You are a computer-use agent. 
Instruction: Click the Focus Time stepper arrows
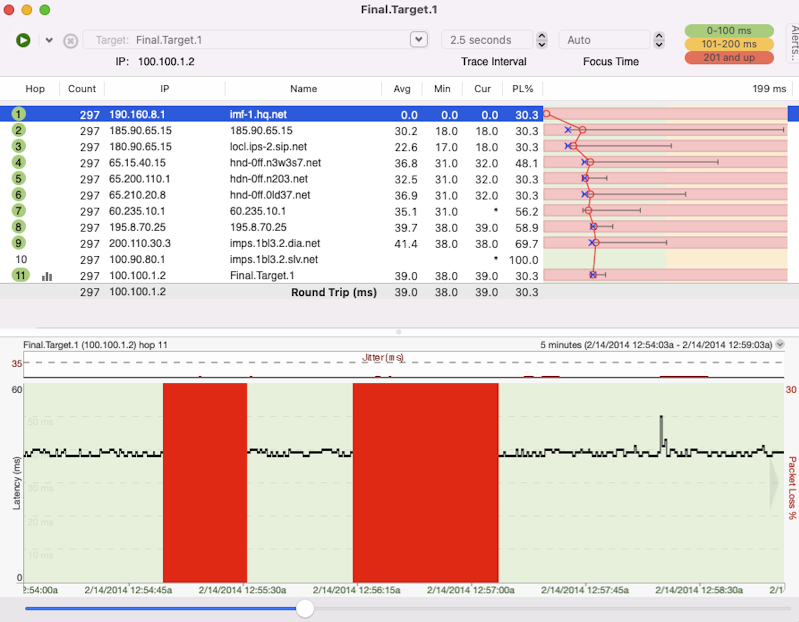point(659,40)
